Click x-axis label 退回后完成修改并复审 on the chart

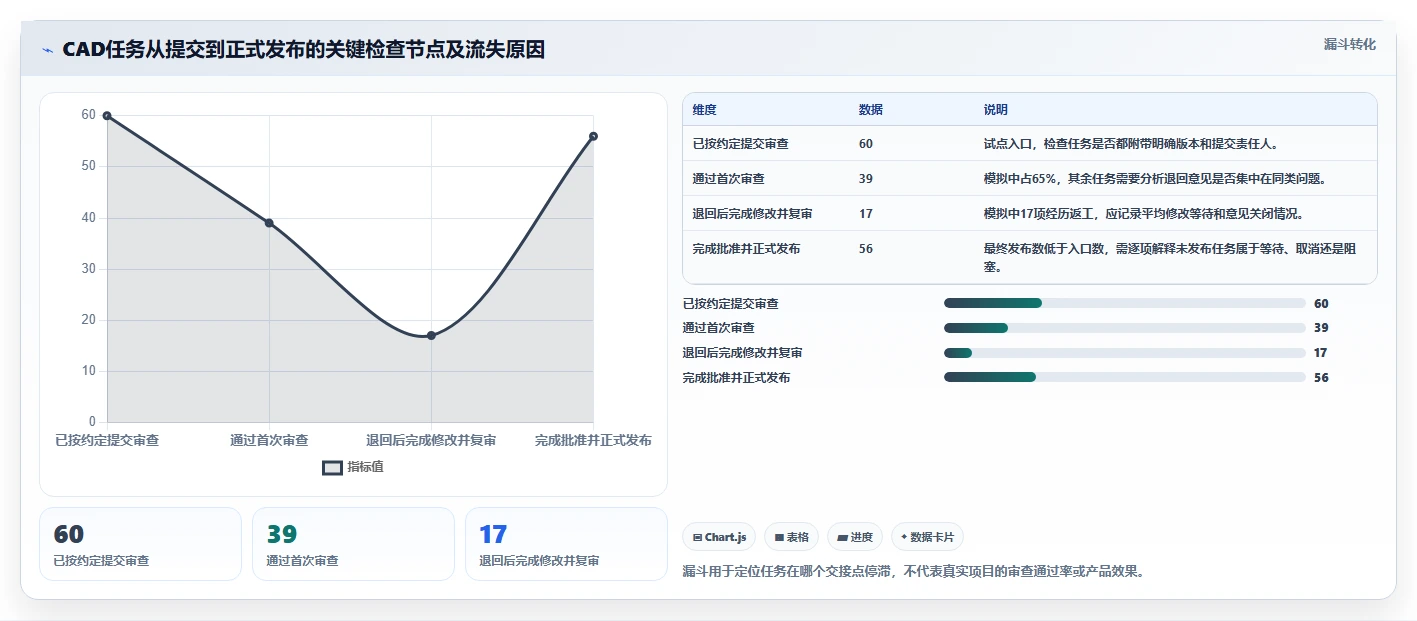431,440
